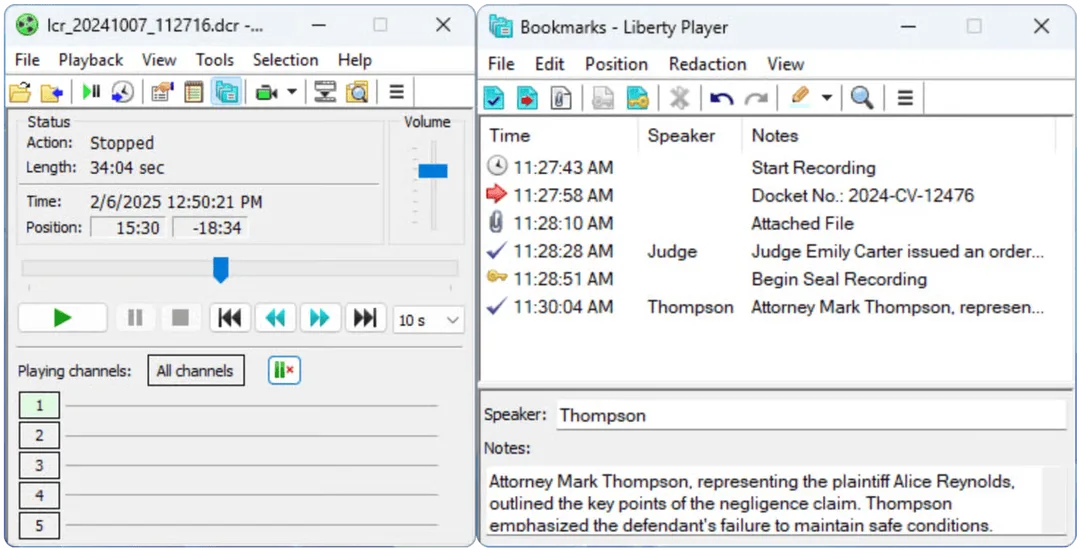Open the go-to-time clock icon

[123, 92]
